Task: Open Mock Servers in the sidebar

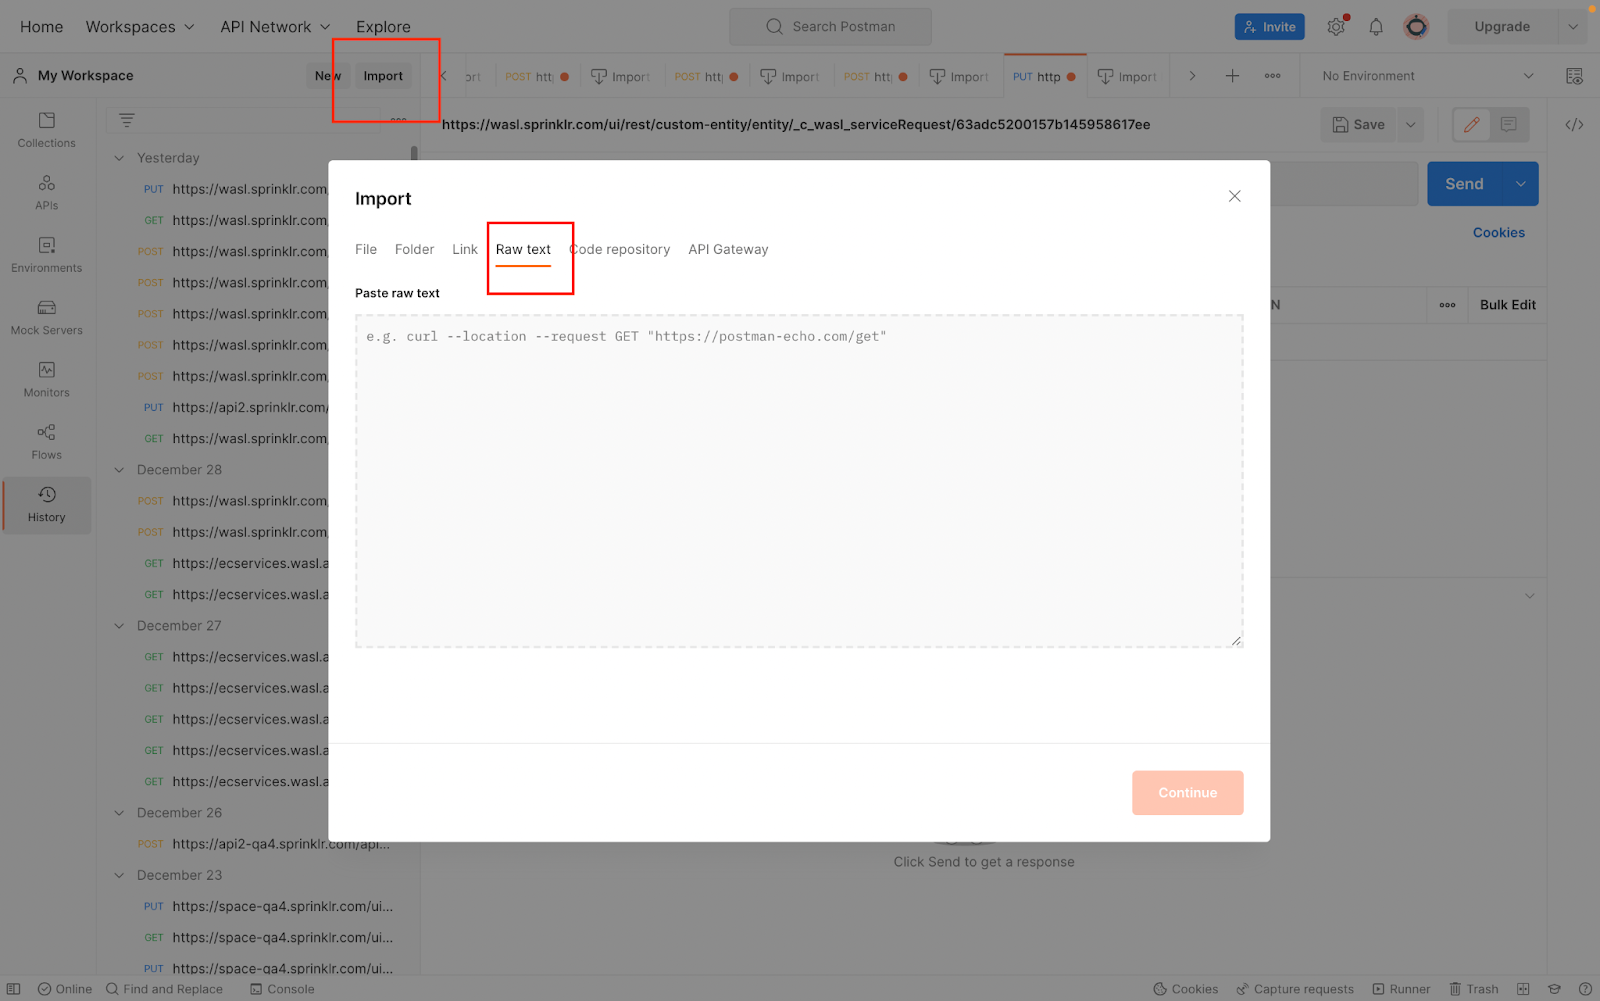Action: click(x=46, y=317)
